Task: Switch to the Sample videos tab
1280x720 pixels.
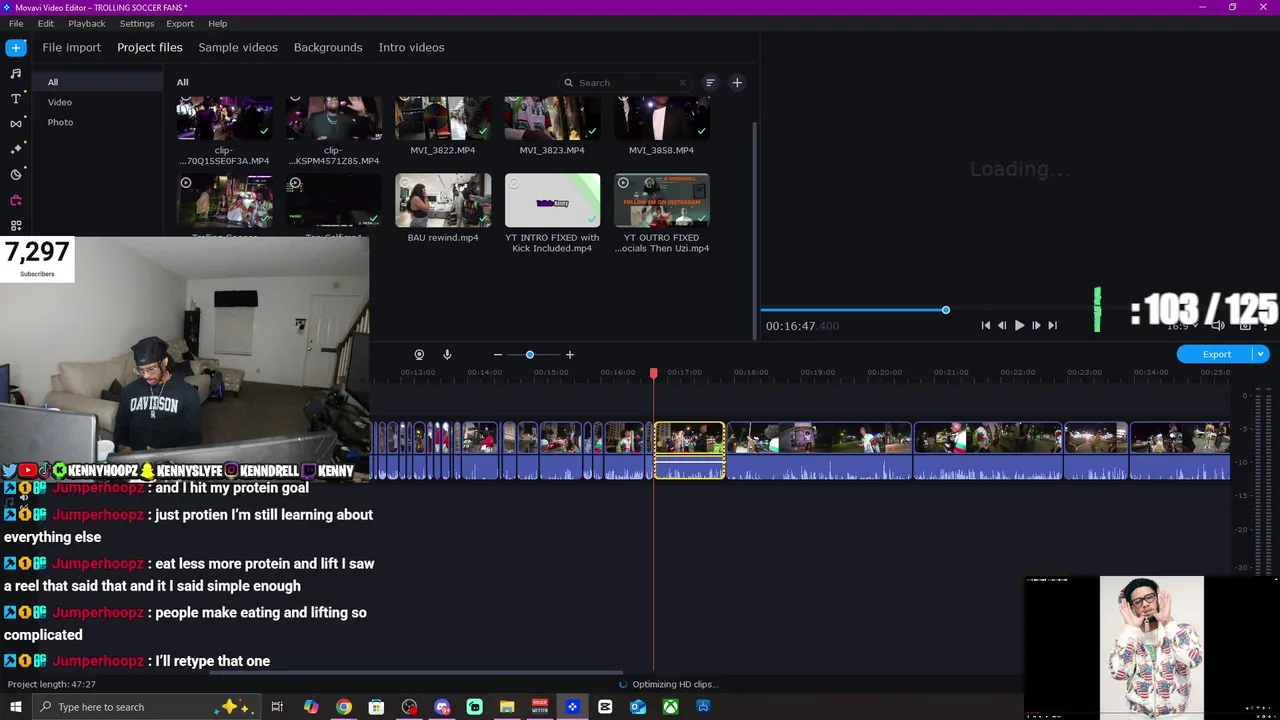Action: [238, 47]
